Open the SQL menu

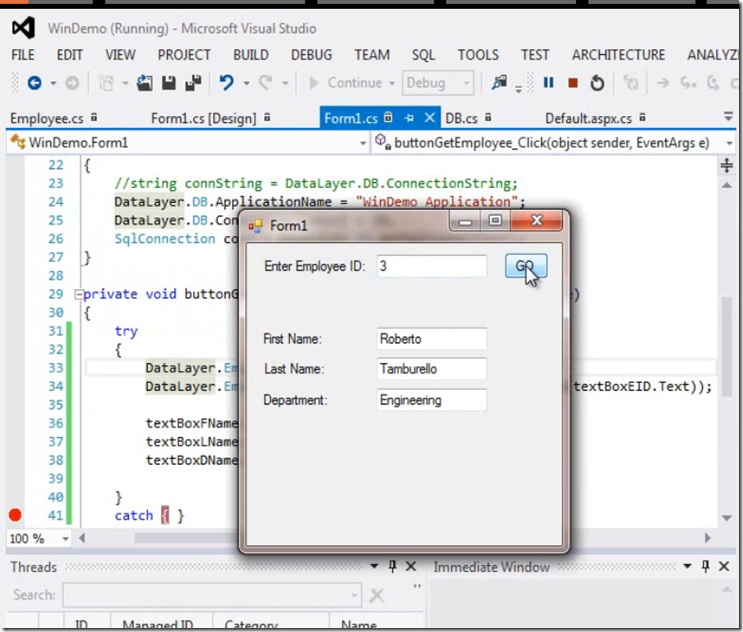click(423, 55)
